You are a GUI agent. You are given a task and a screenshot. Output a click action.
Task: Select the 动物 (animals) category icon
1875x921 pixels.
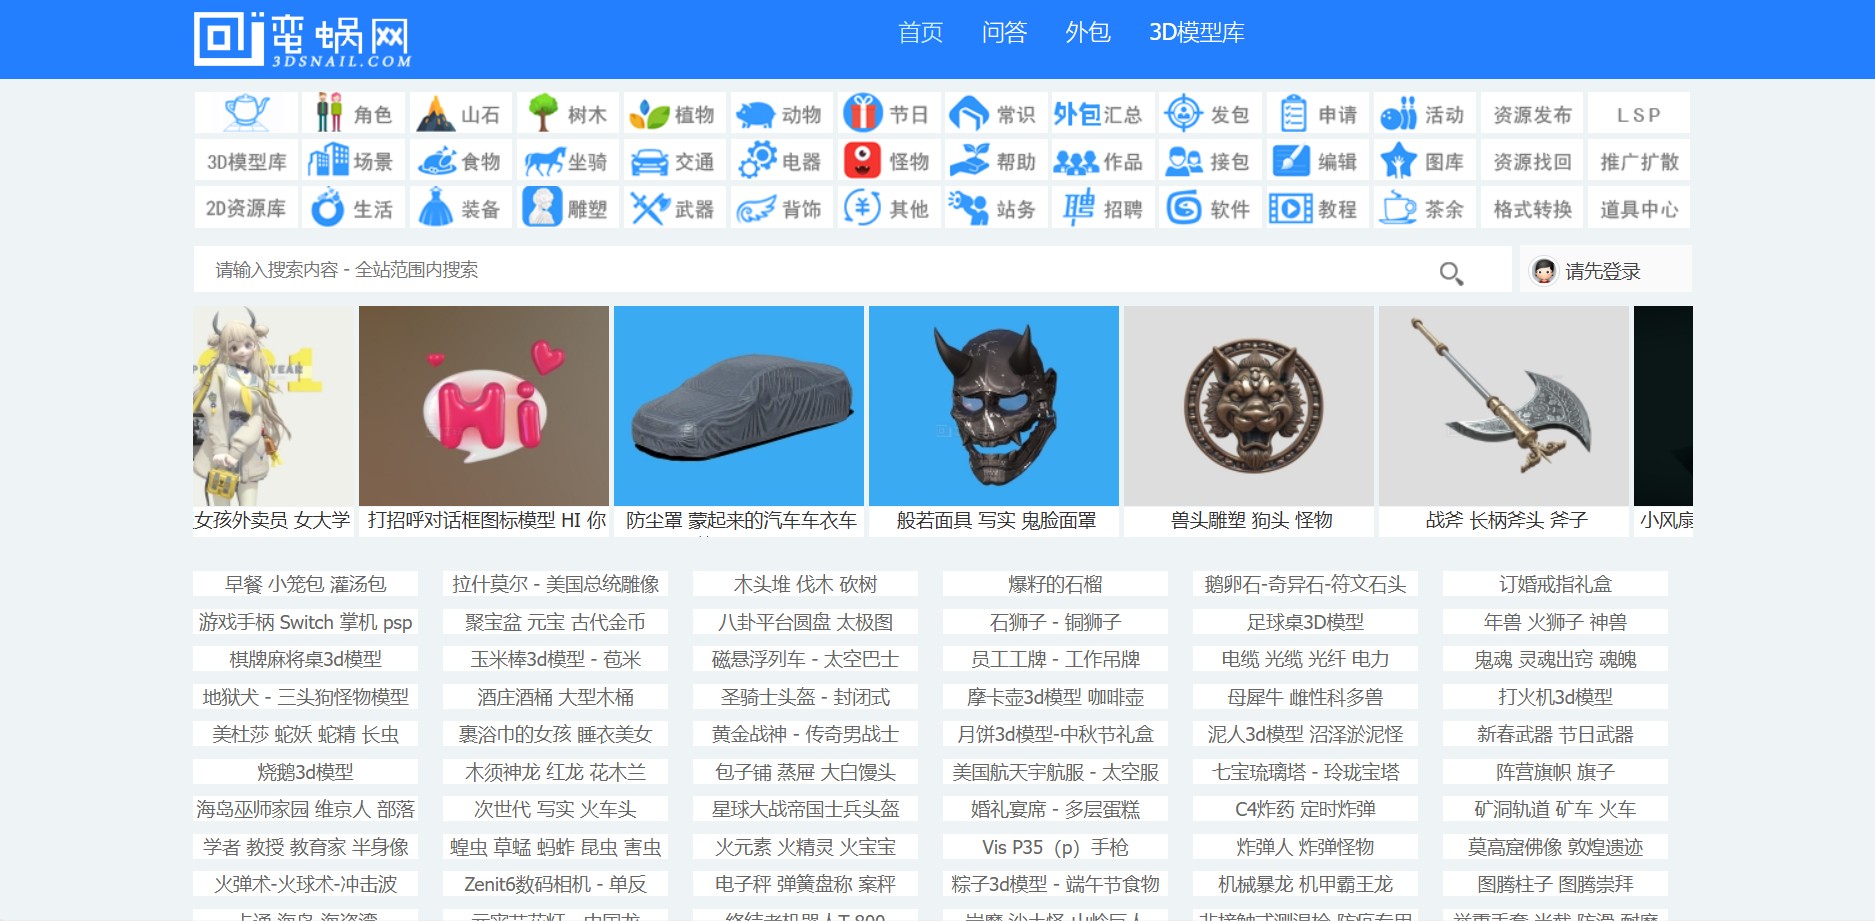(x=781, y=114)
